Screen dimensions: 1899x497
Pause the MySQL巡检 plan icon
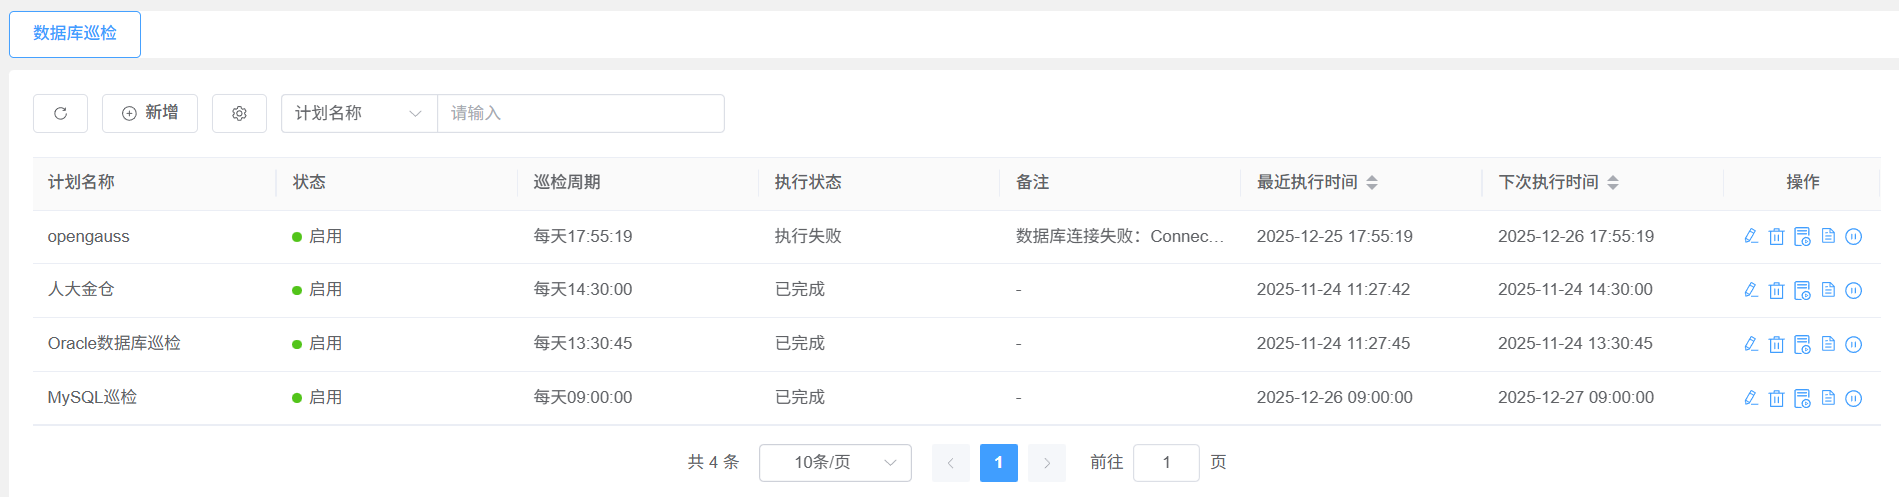tap(1853, 398)
